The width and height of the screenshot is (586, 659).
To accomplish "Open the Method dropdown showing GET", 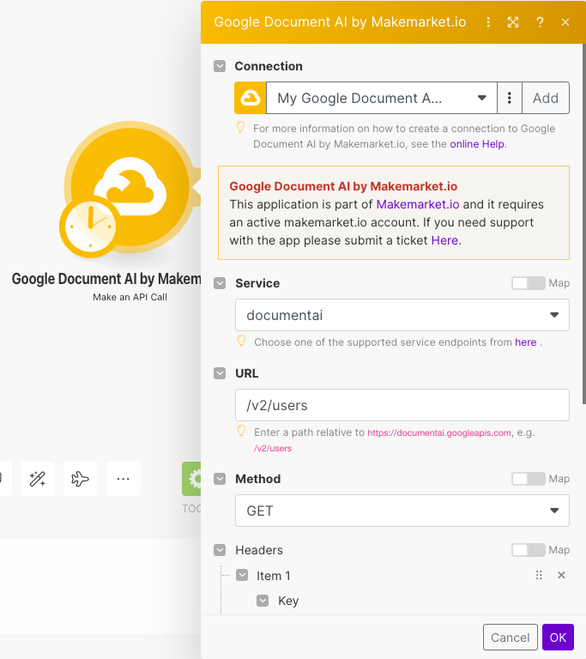I will (402, 511).
